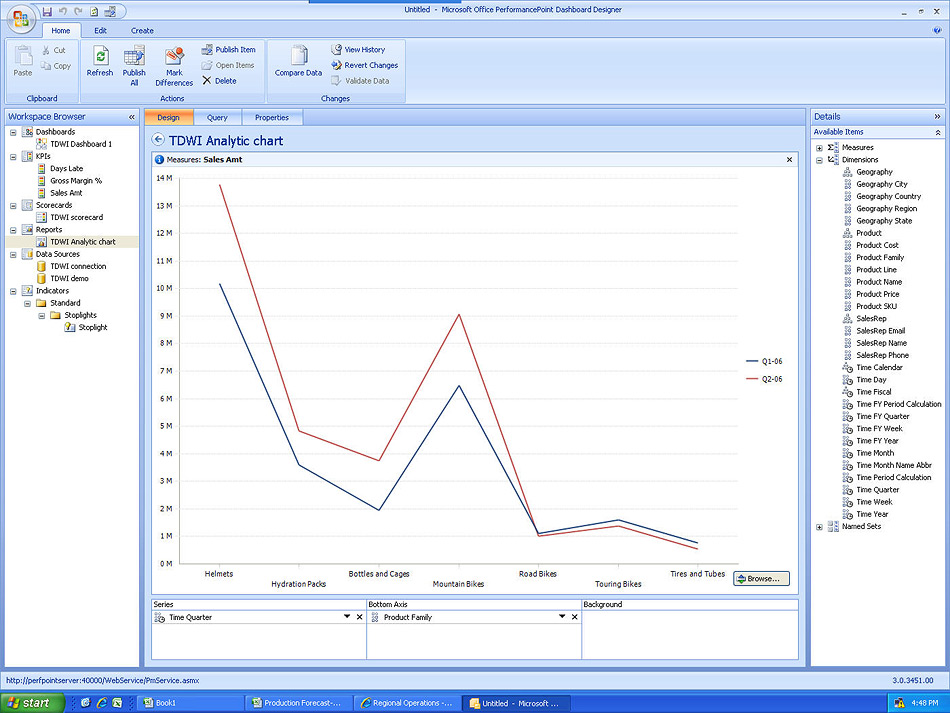Select TDWI scorecard item
950x713 pixels.
(x=76, y=217)
